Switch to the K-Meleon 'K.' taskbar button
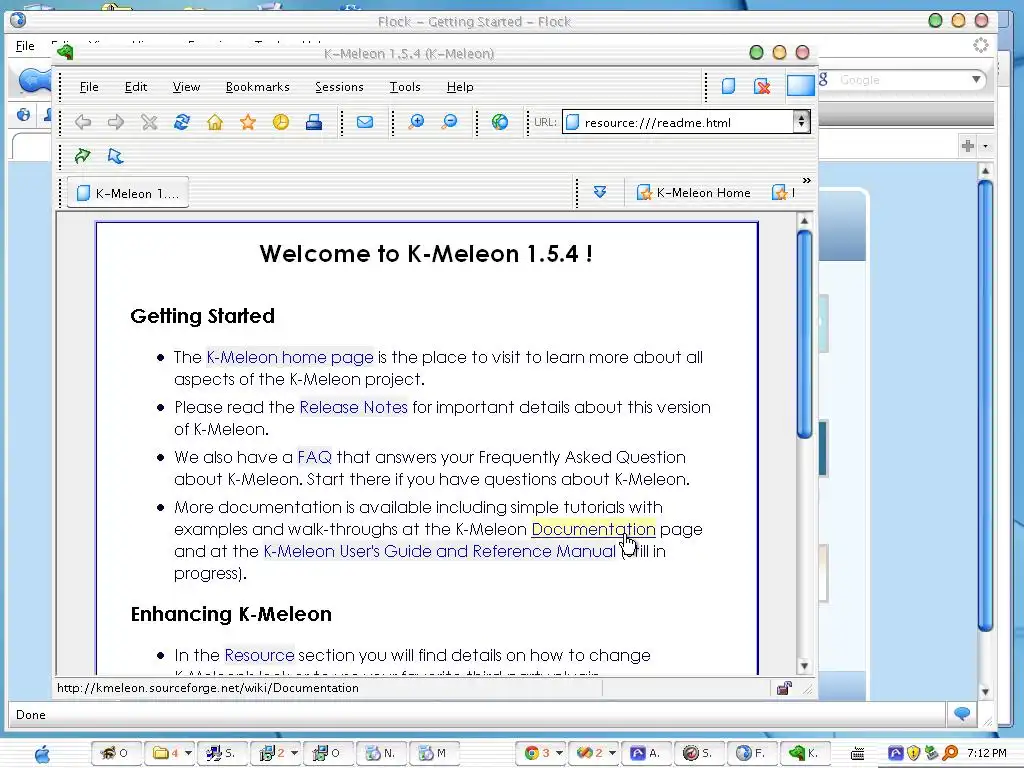This screenshot has width=1024, height=768. 804,753
